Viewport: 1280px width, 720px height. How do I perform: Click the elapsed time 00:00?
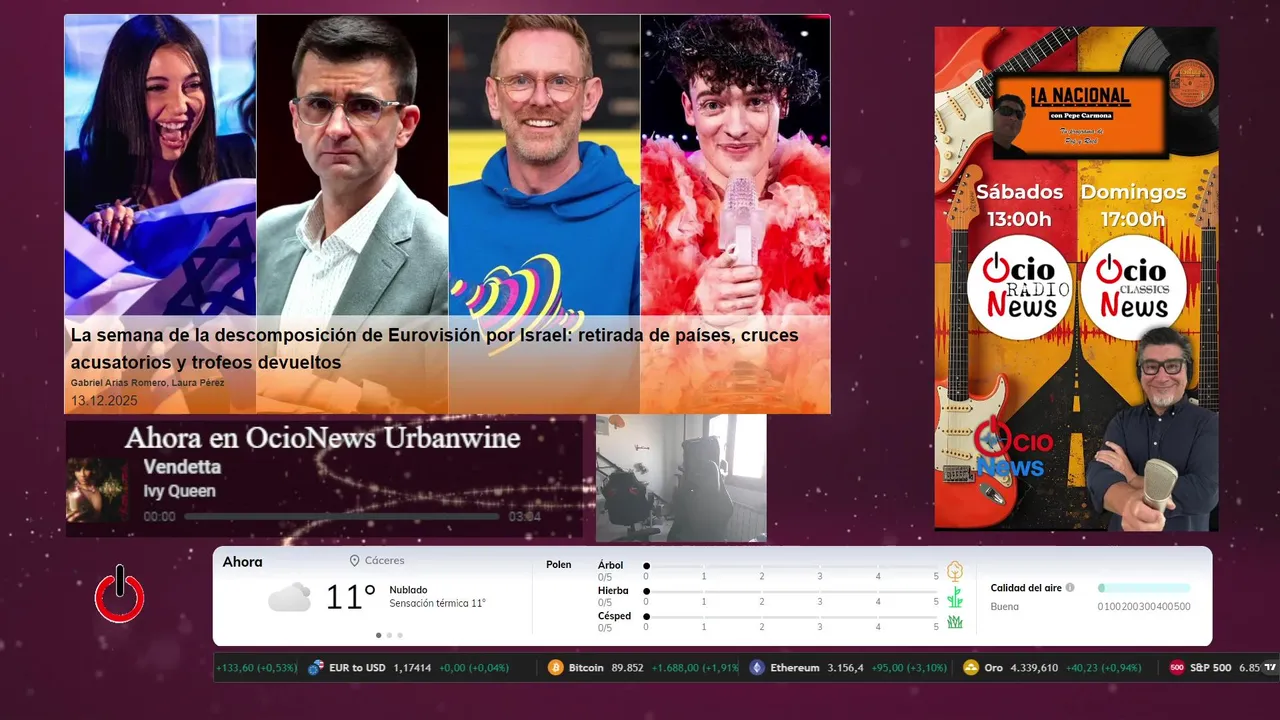[x=159, y=517]
